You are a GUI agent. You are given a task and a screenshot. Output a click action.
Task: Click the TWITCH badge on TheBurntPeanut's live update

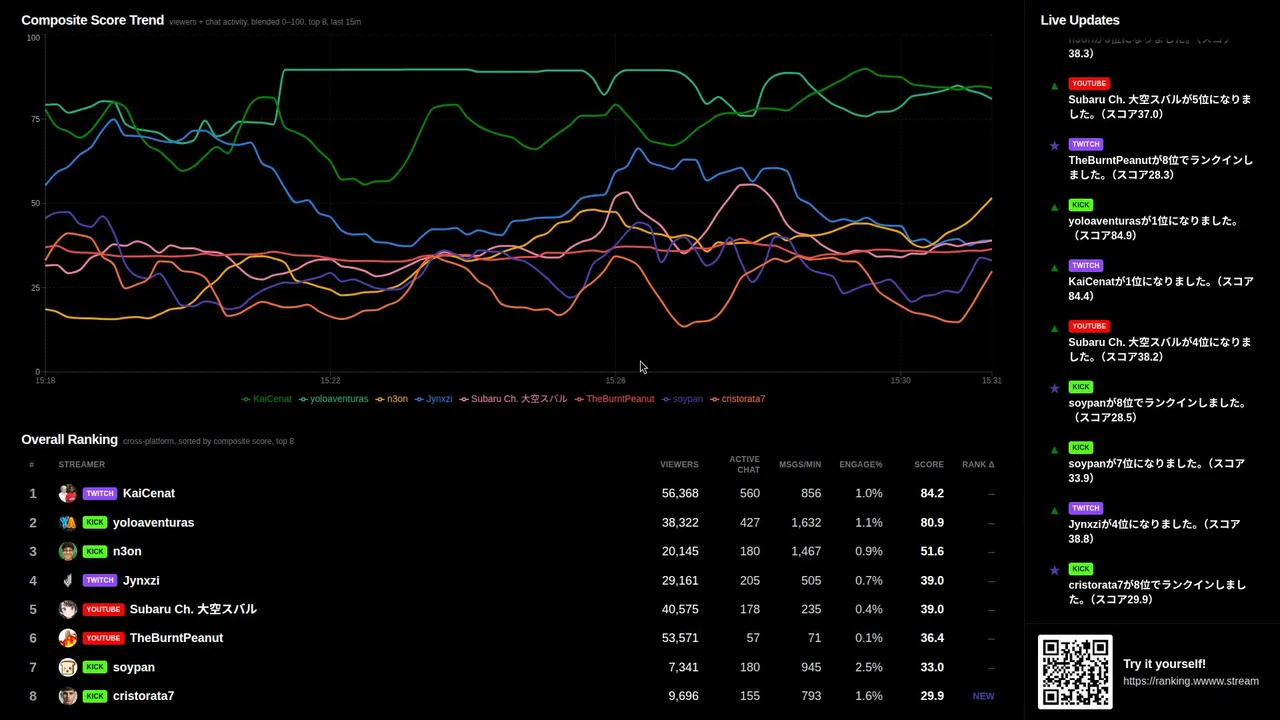pos(1086,144)
